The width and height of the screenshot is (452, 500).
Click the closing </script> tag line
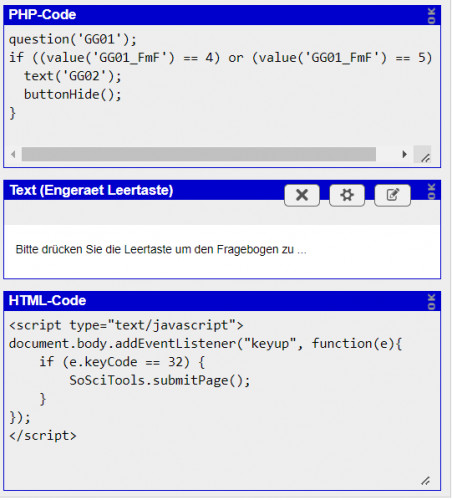pos(43,435)
